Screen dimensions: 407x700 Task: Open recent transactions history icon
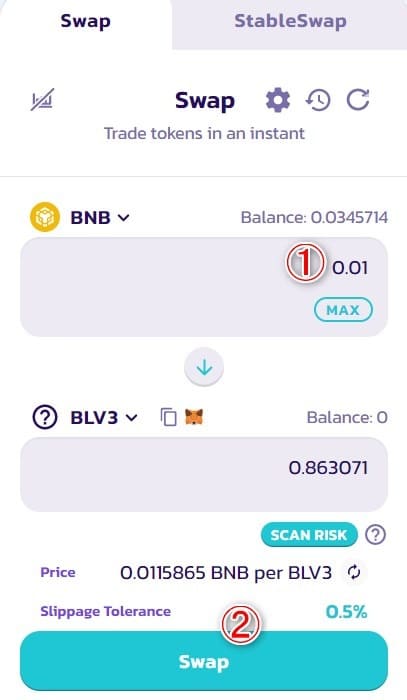[318, 100]
